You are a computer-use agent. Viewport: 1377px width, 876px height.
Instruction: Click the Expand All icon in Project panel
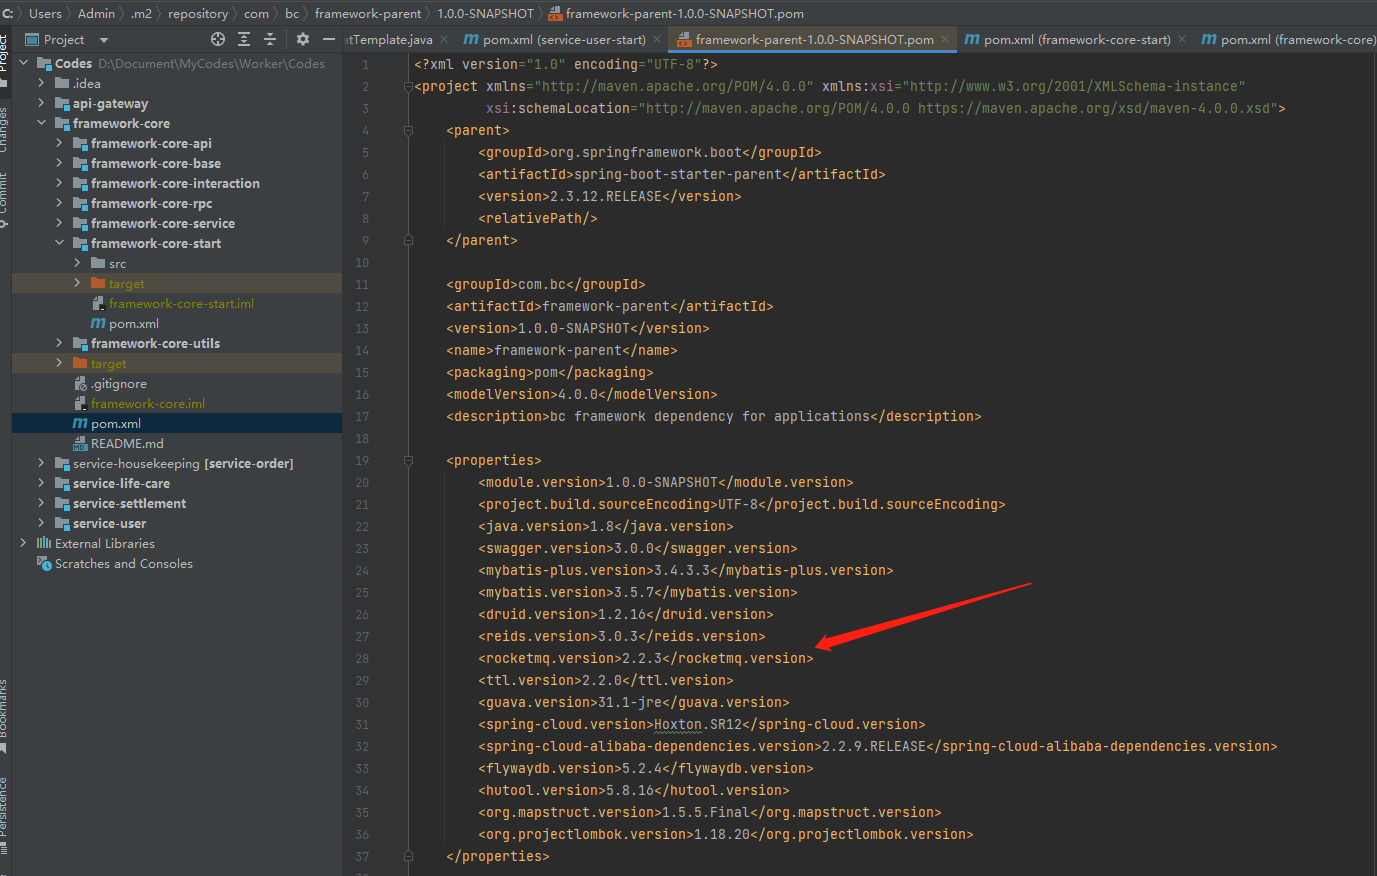coord(244,39)
